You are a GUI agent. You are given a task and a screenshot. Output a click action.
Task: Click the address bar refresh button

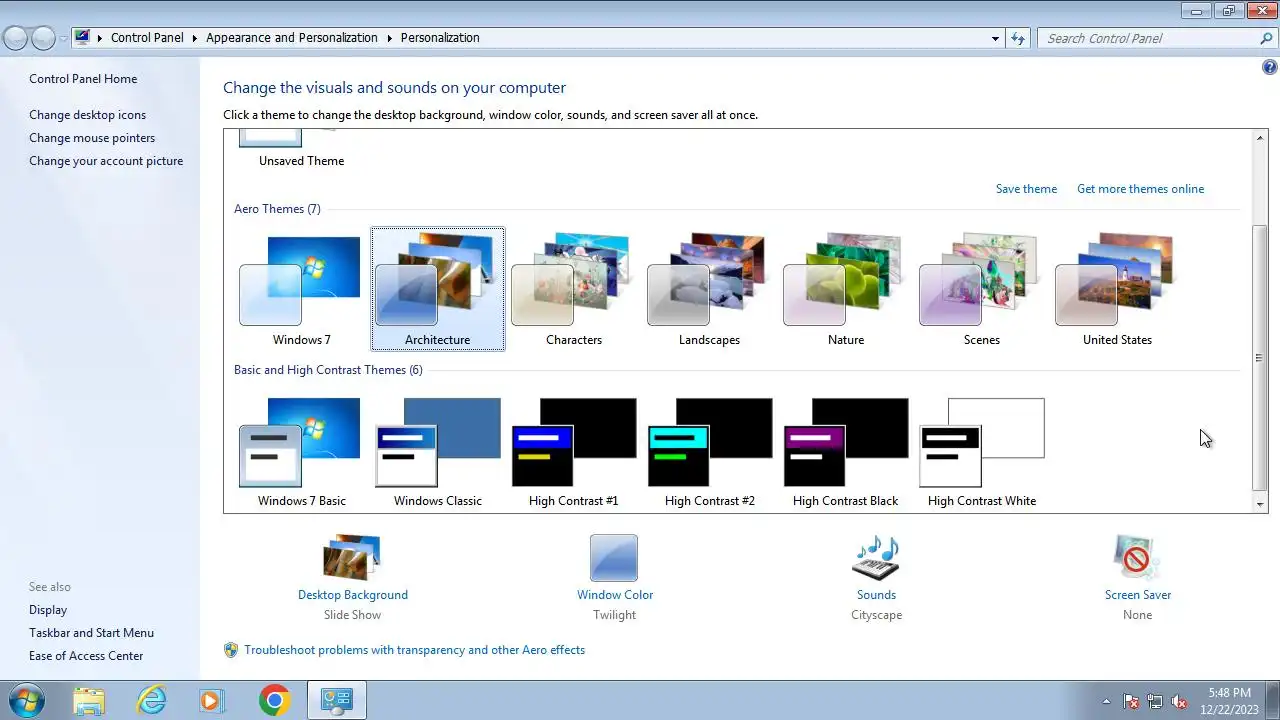point(1018,38)
